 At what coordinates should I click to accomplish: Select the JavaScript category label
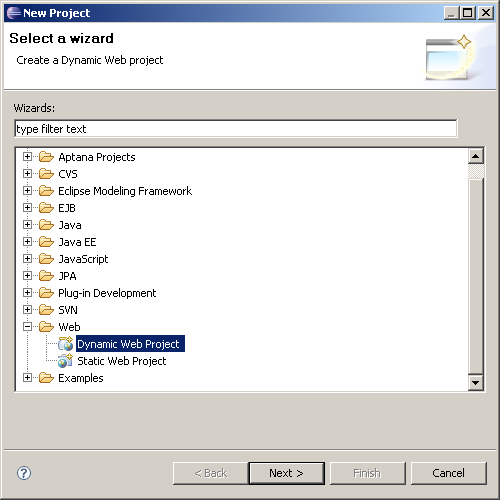83,259
